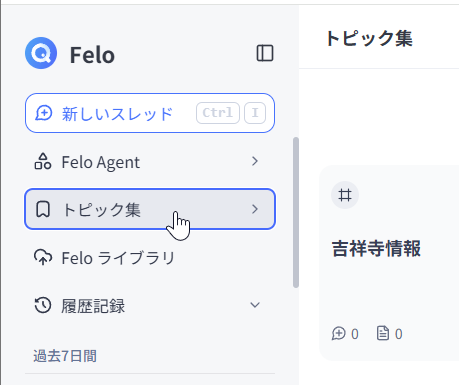Expand the Felo Agent chevron arrow
The height and width of the screenshot is (385, 459).
tap(255, 161)
